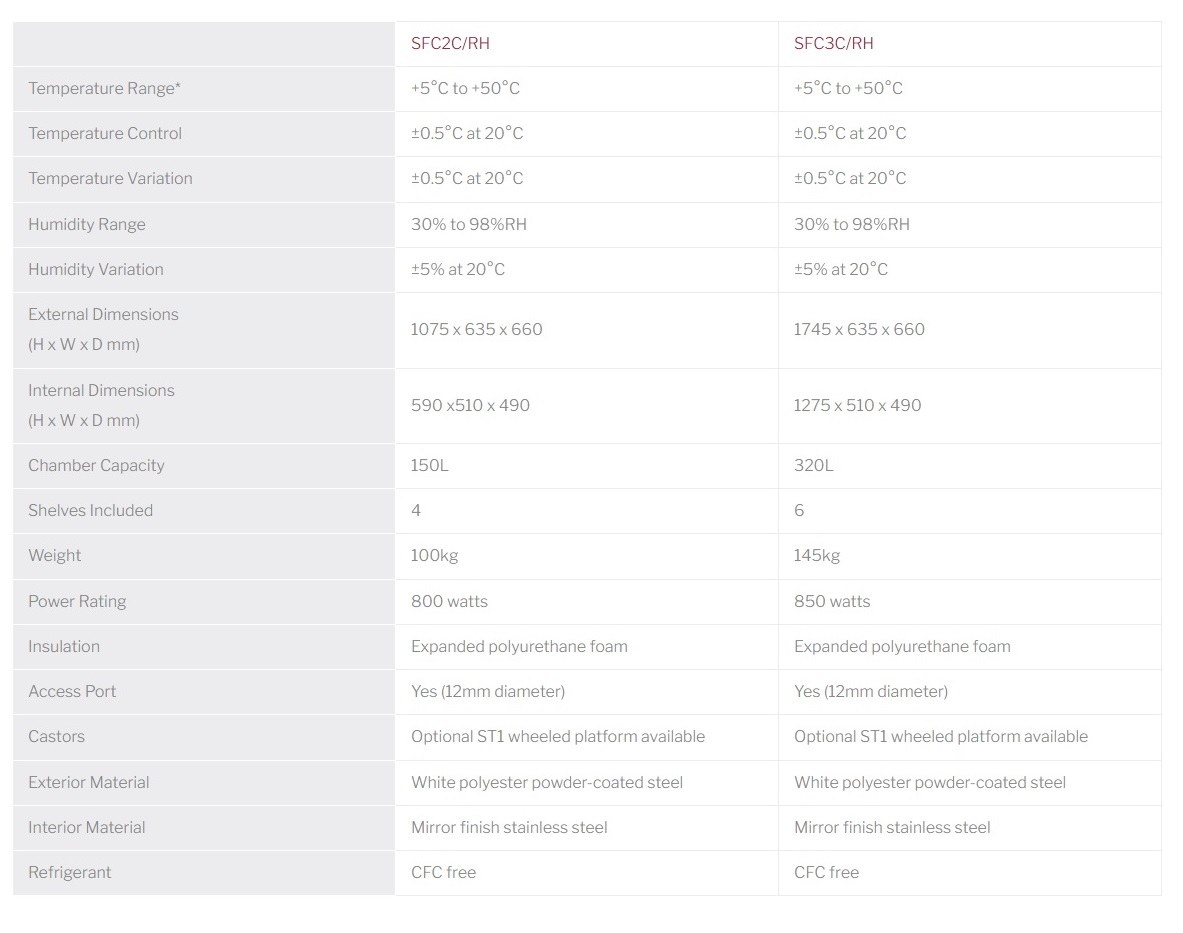Click the Shelves Included row label
Image resolution: width=1183 pixels, height=933 pixels.
(90, 510)
